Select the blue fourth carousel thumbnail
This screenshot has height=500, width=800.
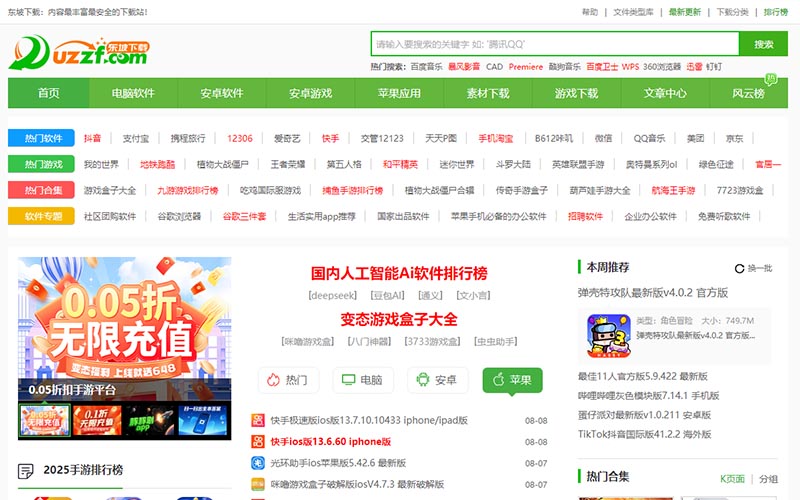click(203, 420)
